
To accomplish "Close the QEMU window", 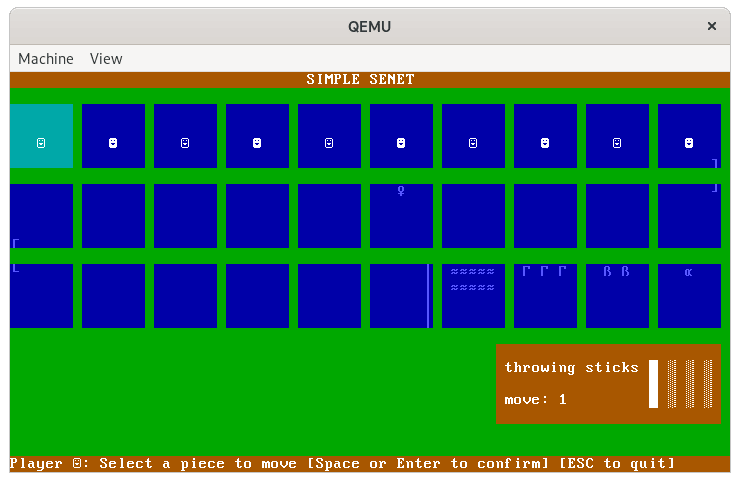I will (711, 27).
